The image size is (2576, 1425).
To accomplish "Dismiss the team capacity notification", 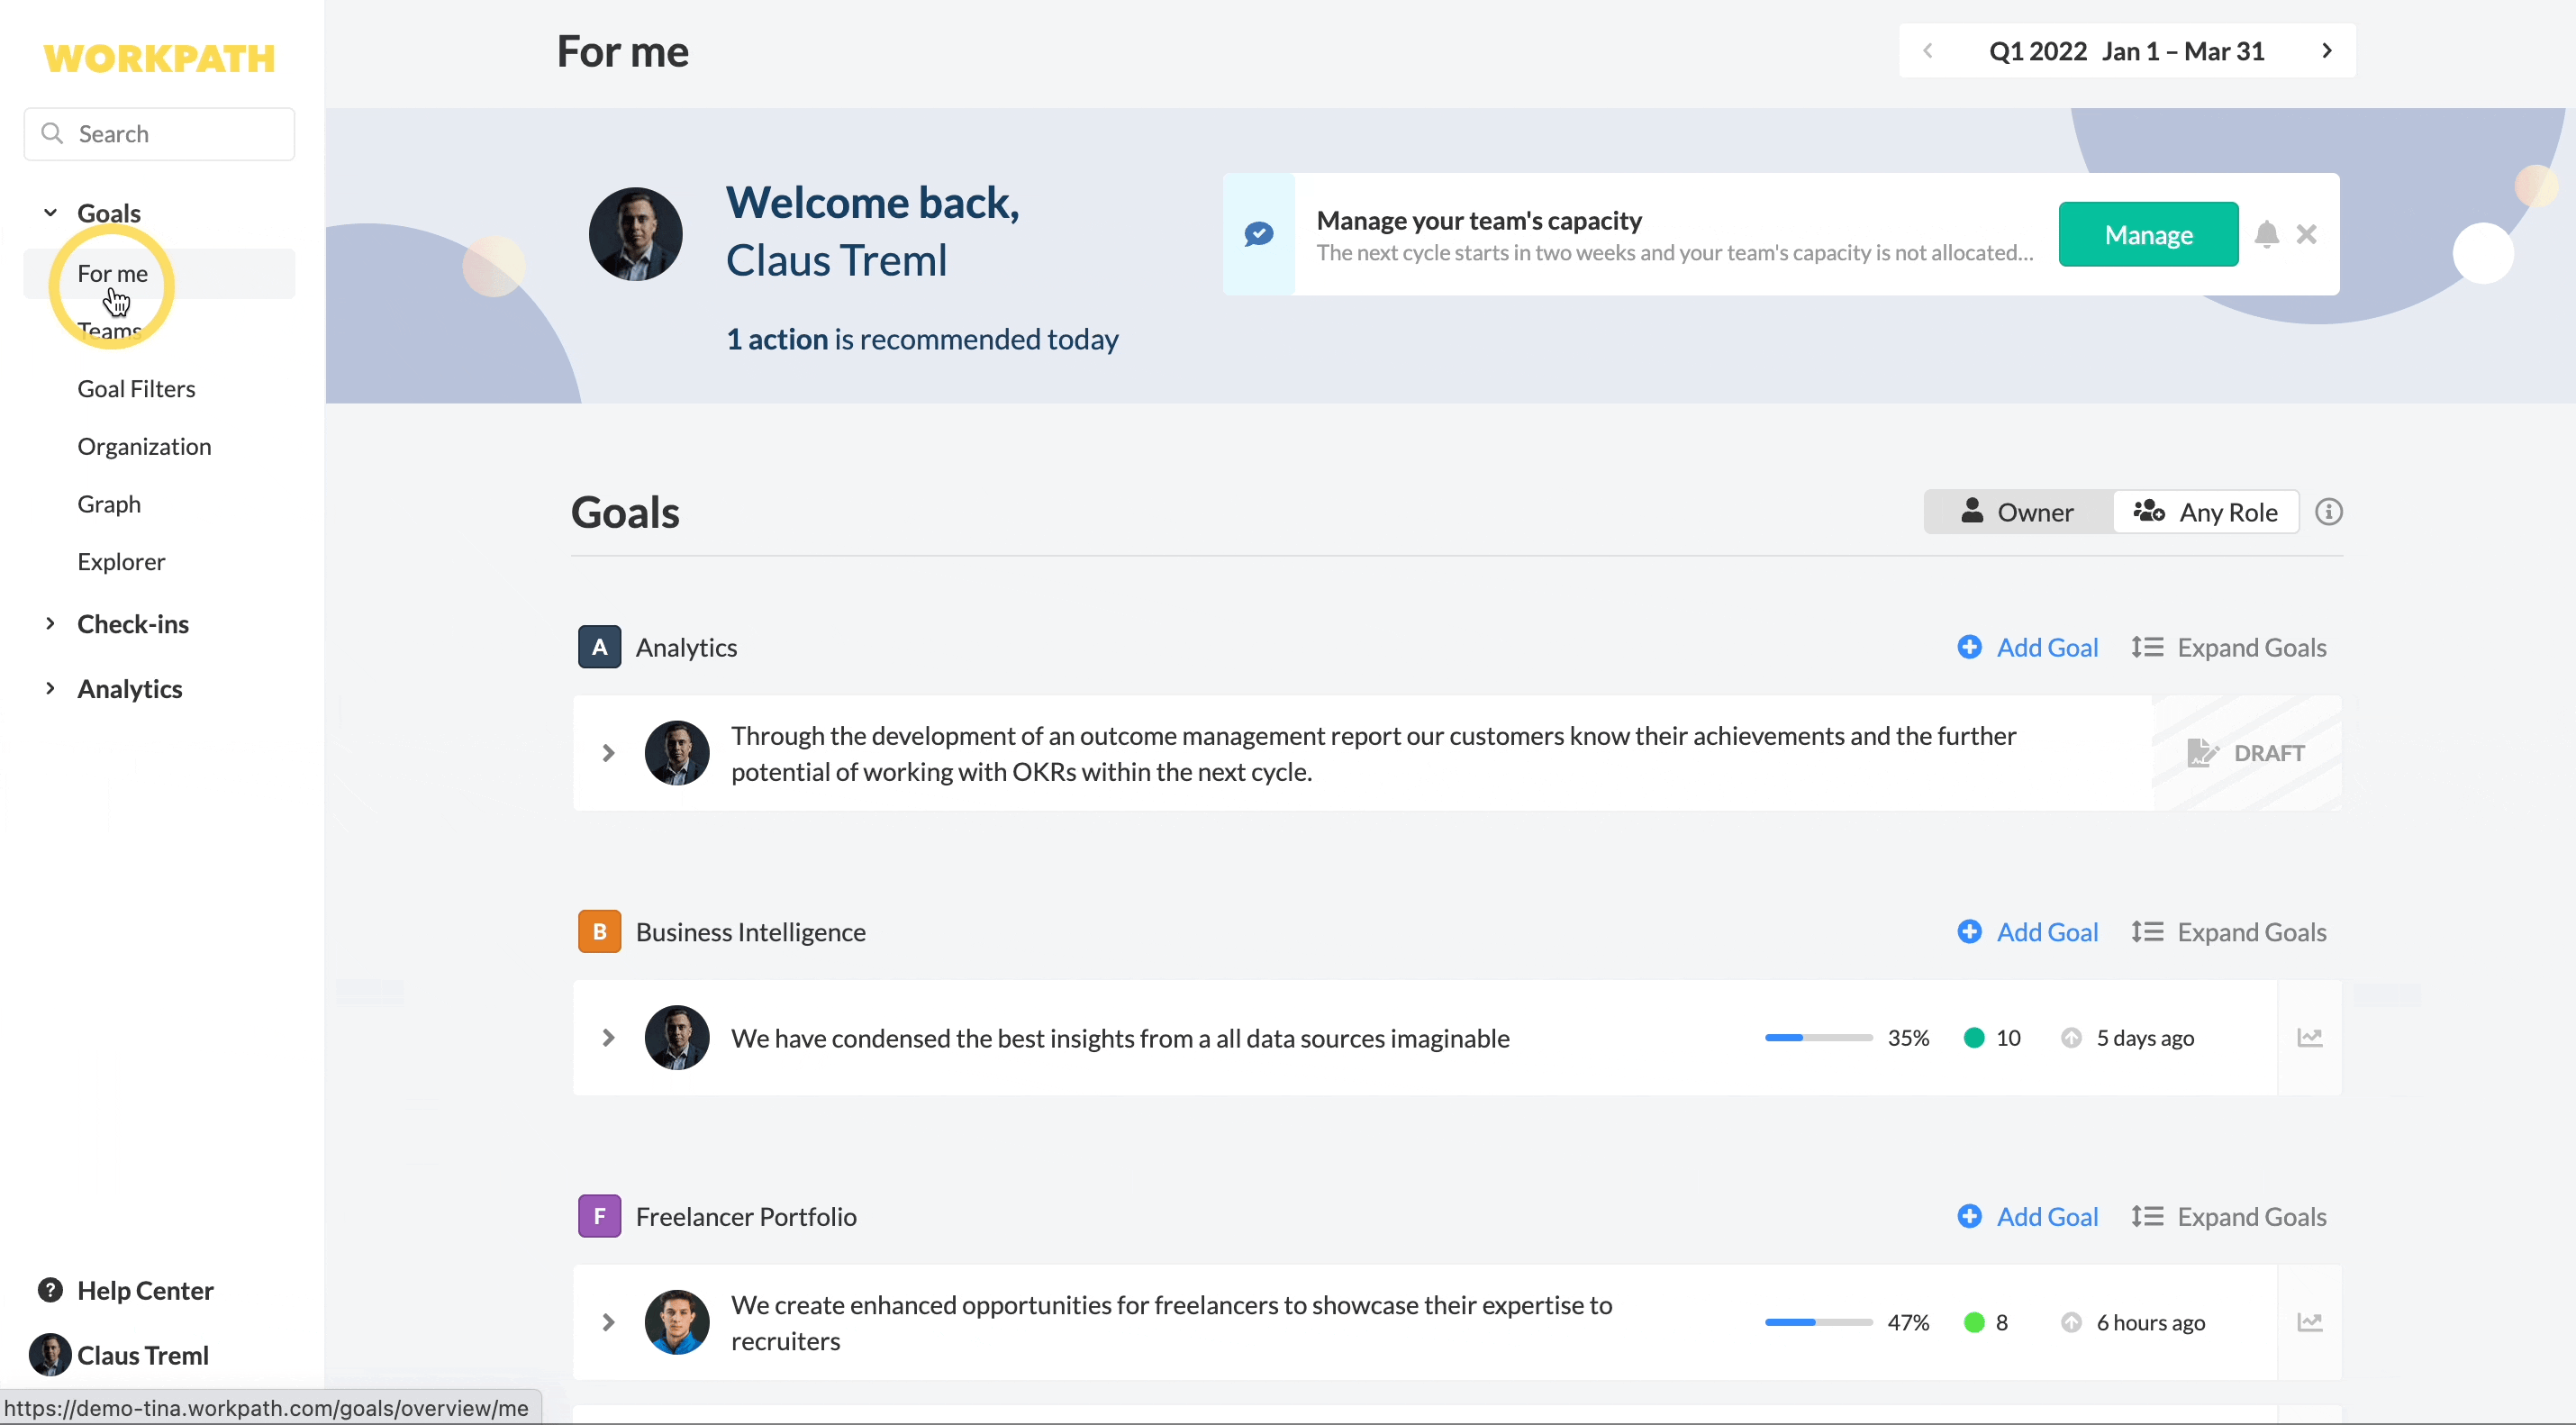I will (2306, 234).
